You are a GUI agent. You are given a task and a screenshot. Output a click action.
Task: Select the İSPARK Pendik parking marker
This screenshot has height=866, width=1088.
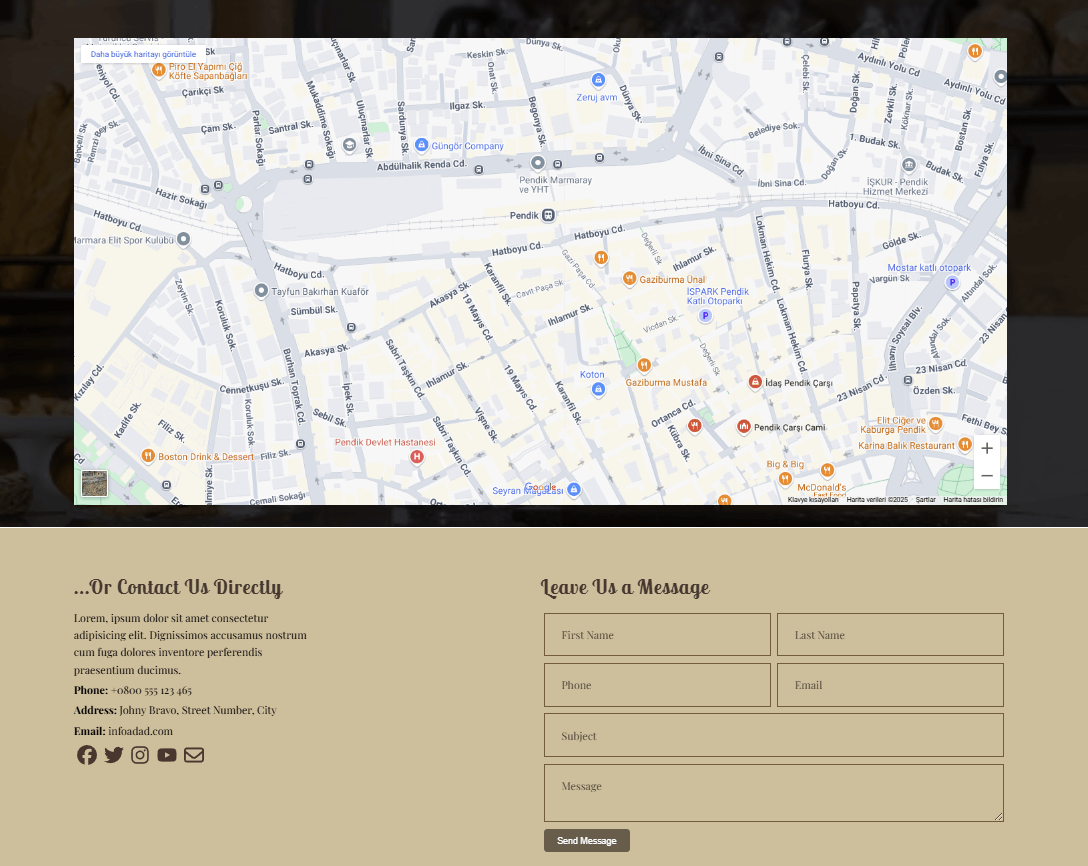(x=705, y=316)
